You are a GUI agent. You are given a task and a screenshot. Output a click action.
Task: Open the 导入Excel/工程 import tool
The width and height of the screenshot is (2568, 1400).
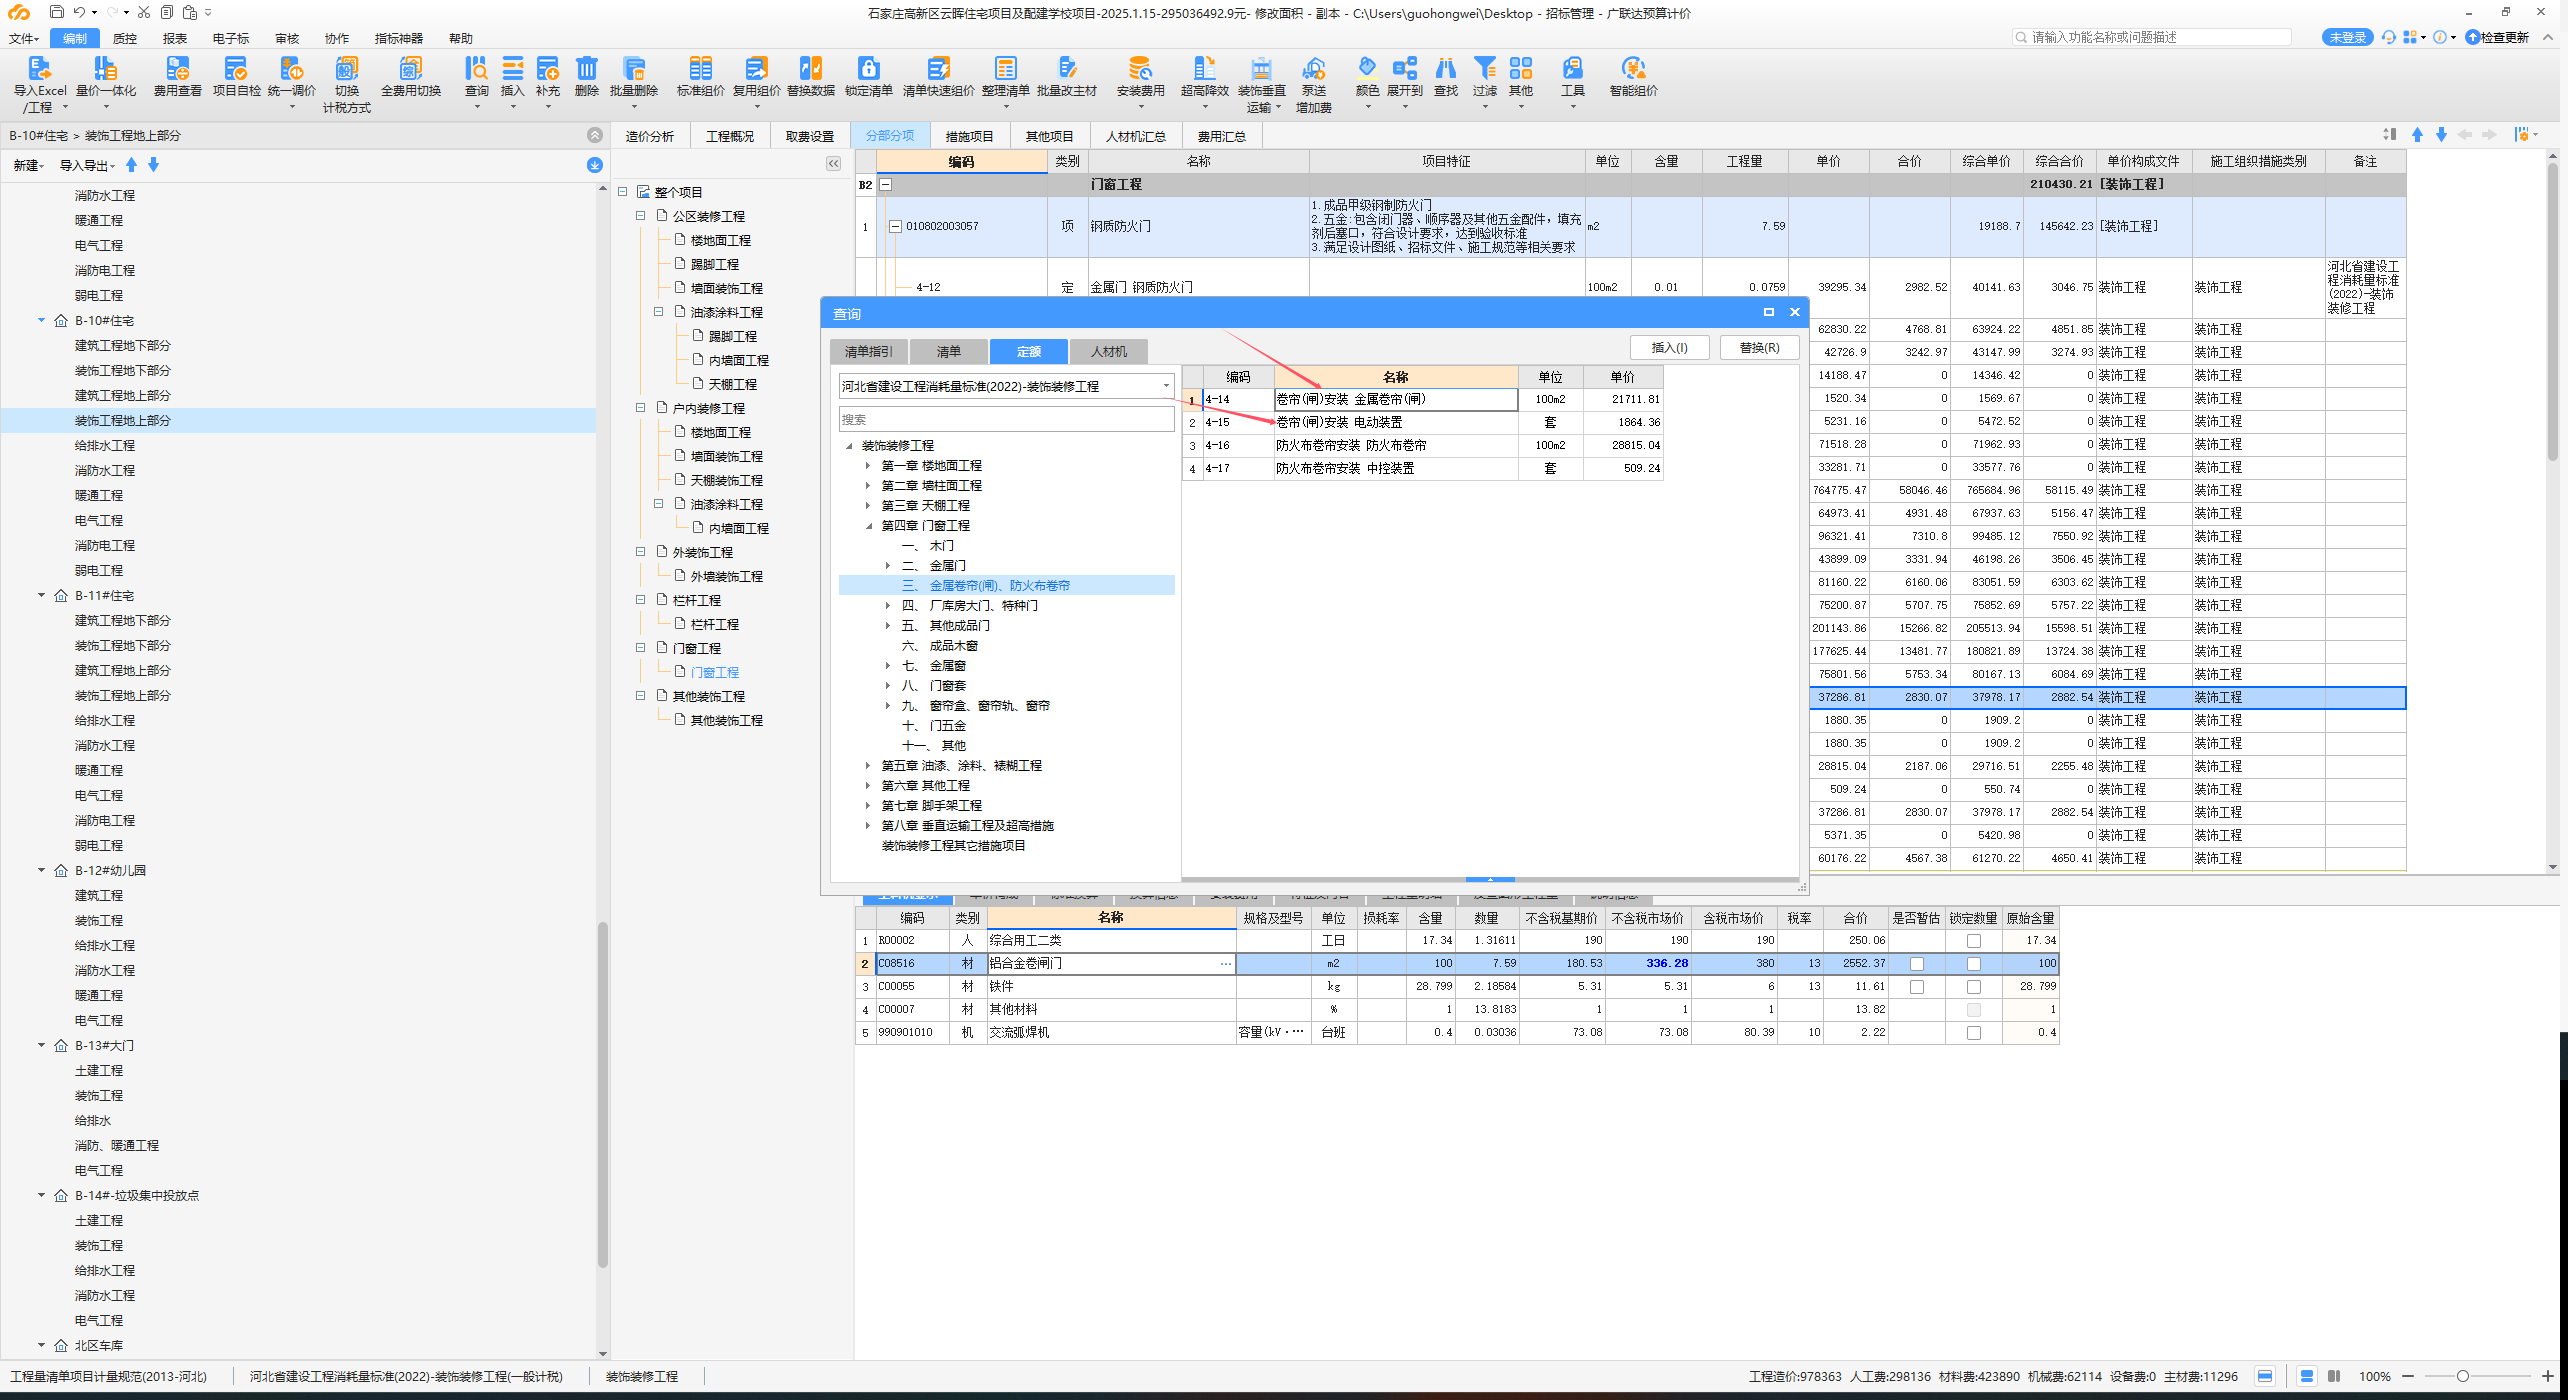click(x=39, y=83)
